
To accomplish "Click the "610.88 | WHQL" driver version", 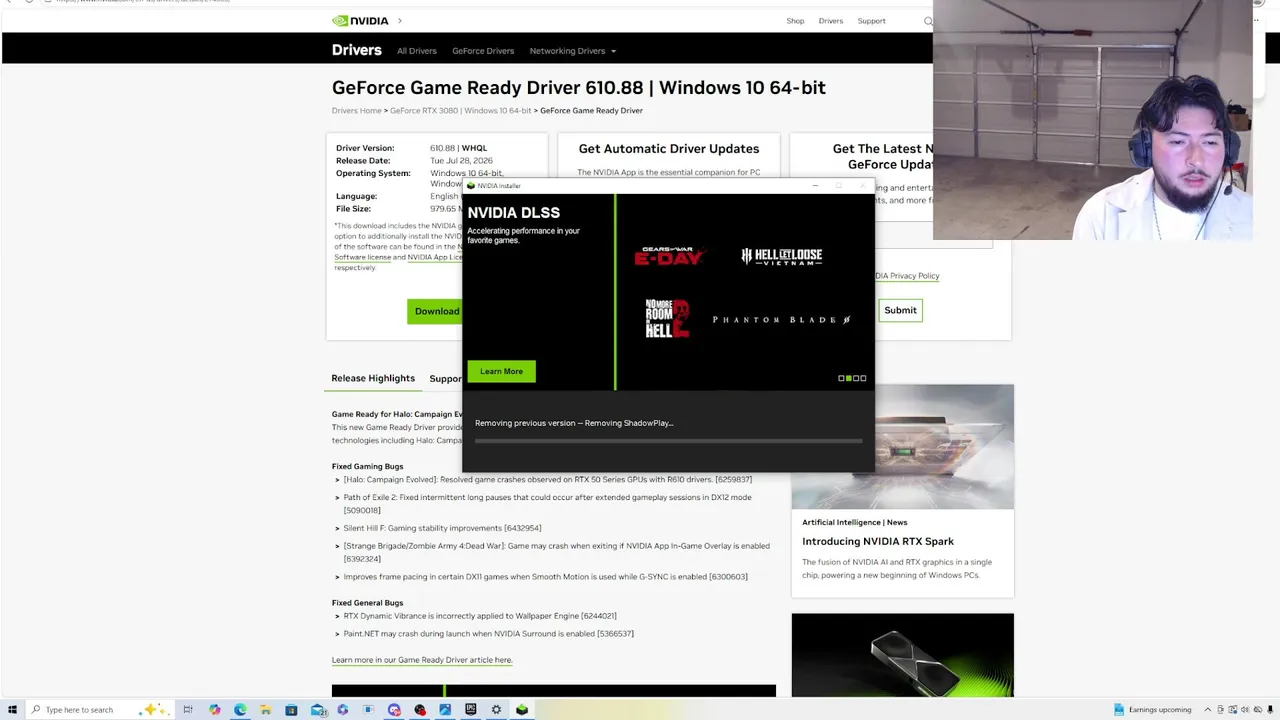I will tap(458, 148).
